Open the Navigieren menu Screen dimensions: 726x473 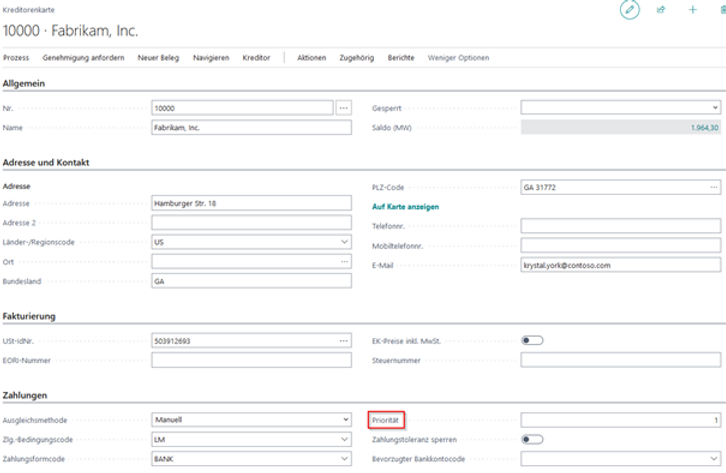tap(211, 58)
